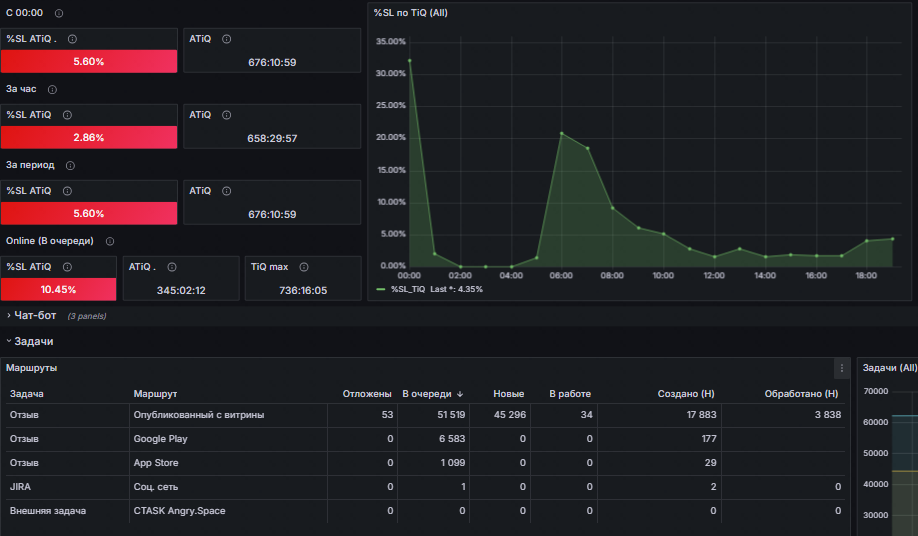Click info icon beside За час heading
Screen dimensions: 918x536
pos(52,90)
